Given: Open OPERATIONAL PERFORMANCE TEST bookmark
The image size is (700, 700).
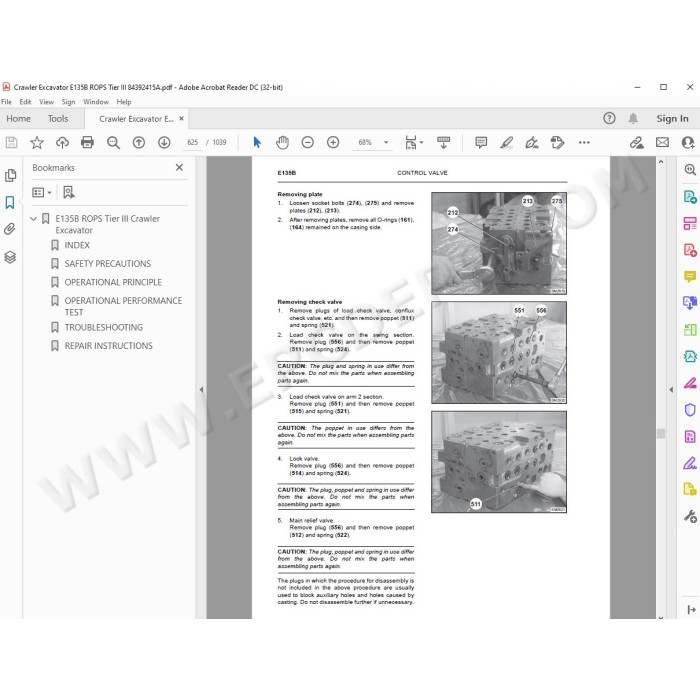Looking at the screenshot, I should coord(123,306).
